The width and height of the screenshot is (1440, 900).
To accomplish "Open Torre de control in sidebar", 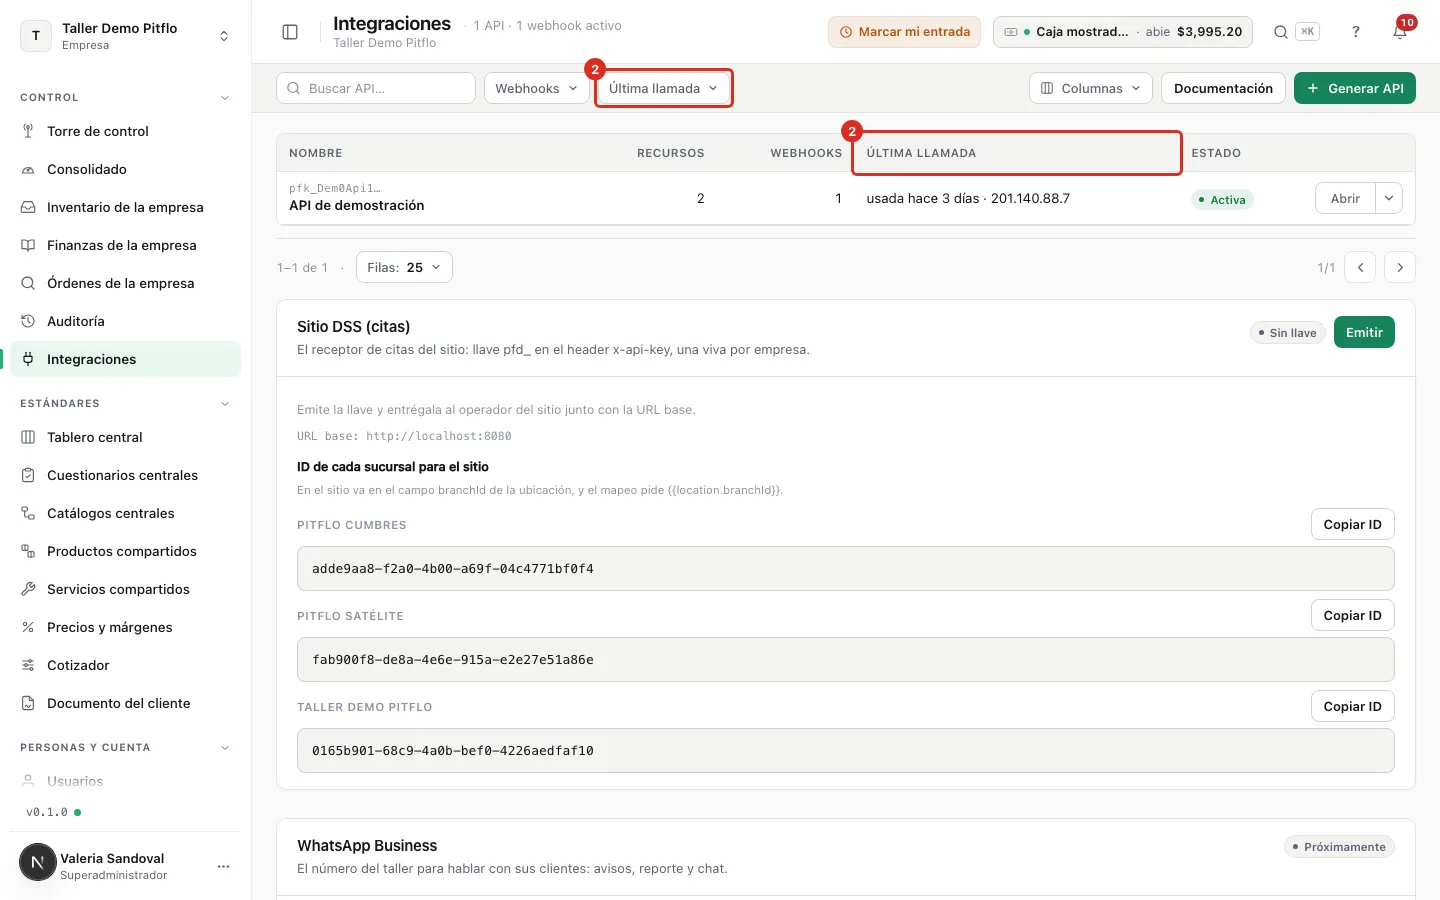I will tap(125, 131).
